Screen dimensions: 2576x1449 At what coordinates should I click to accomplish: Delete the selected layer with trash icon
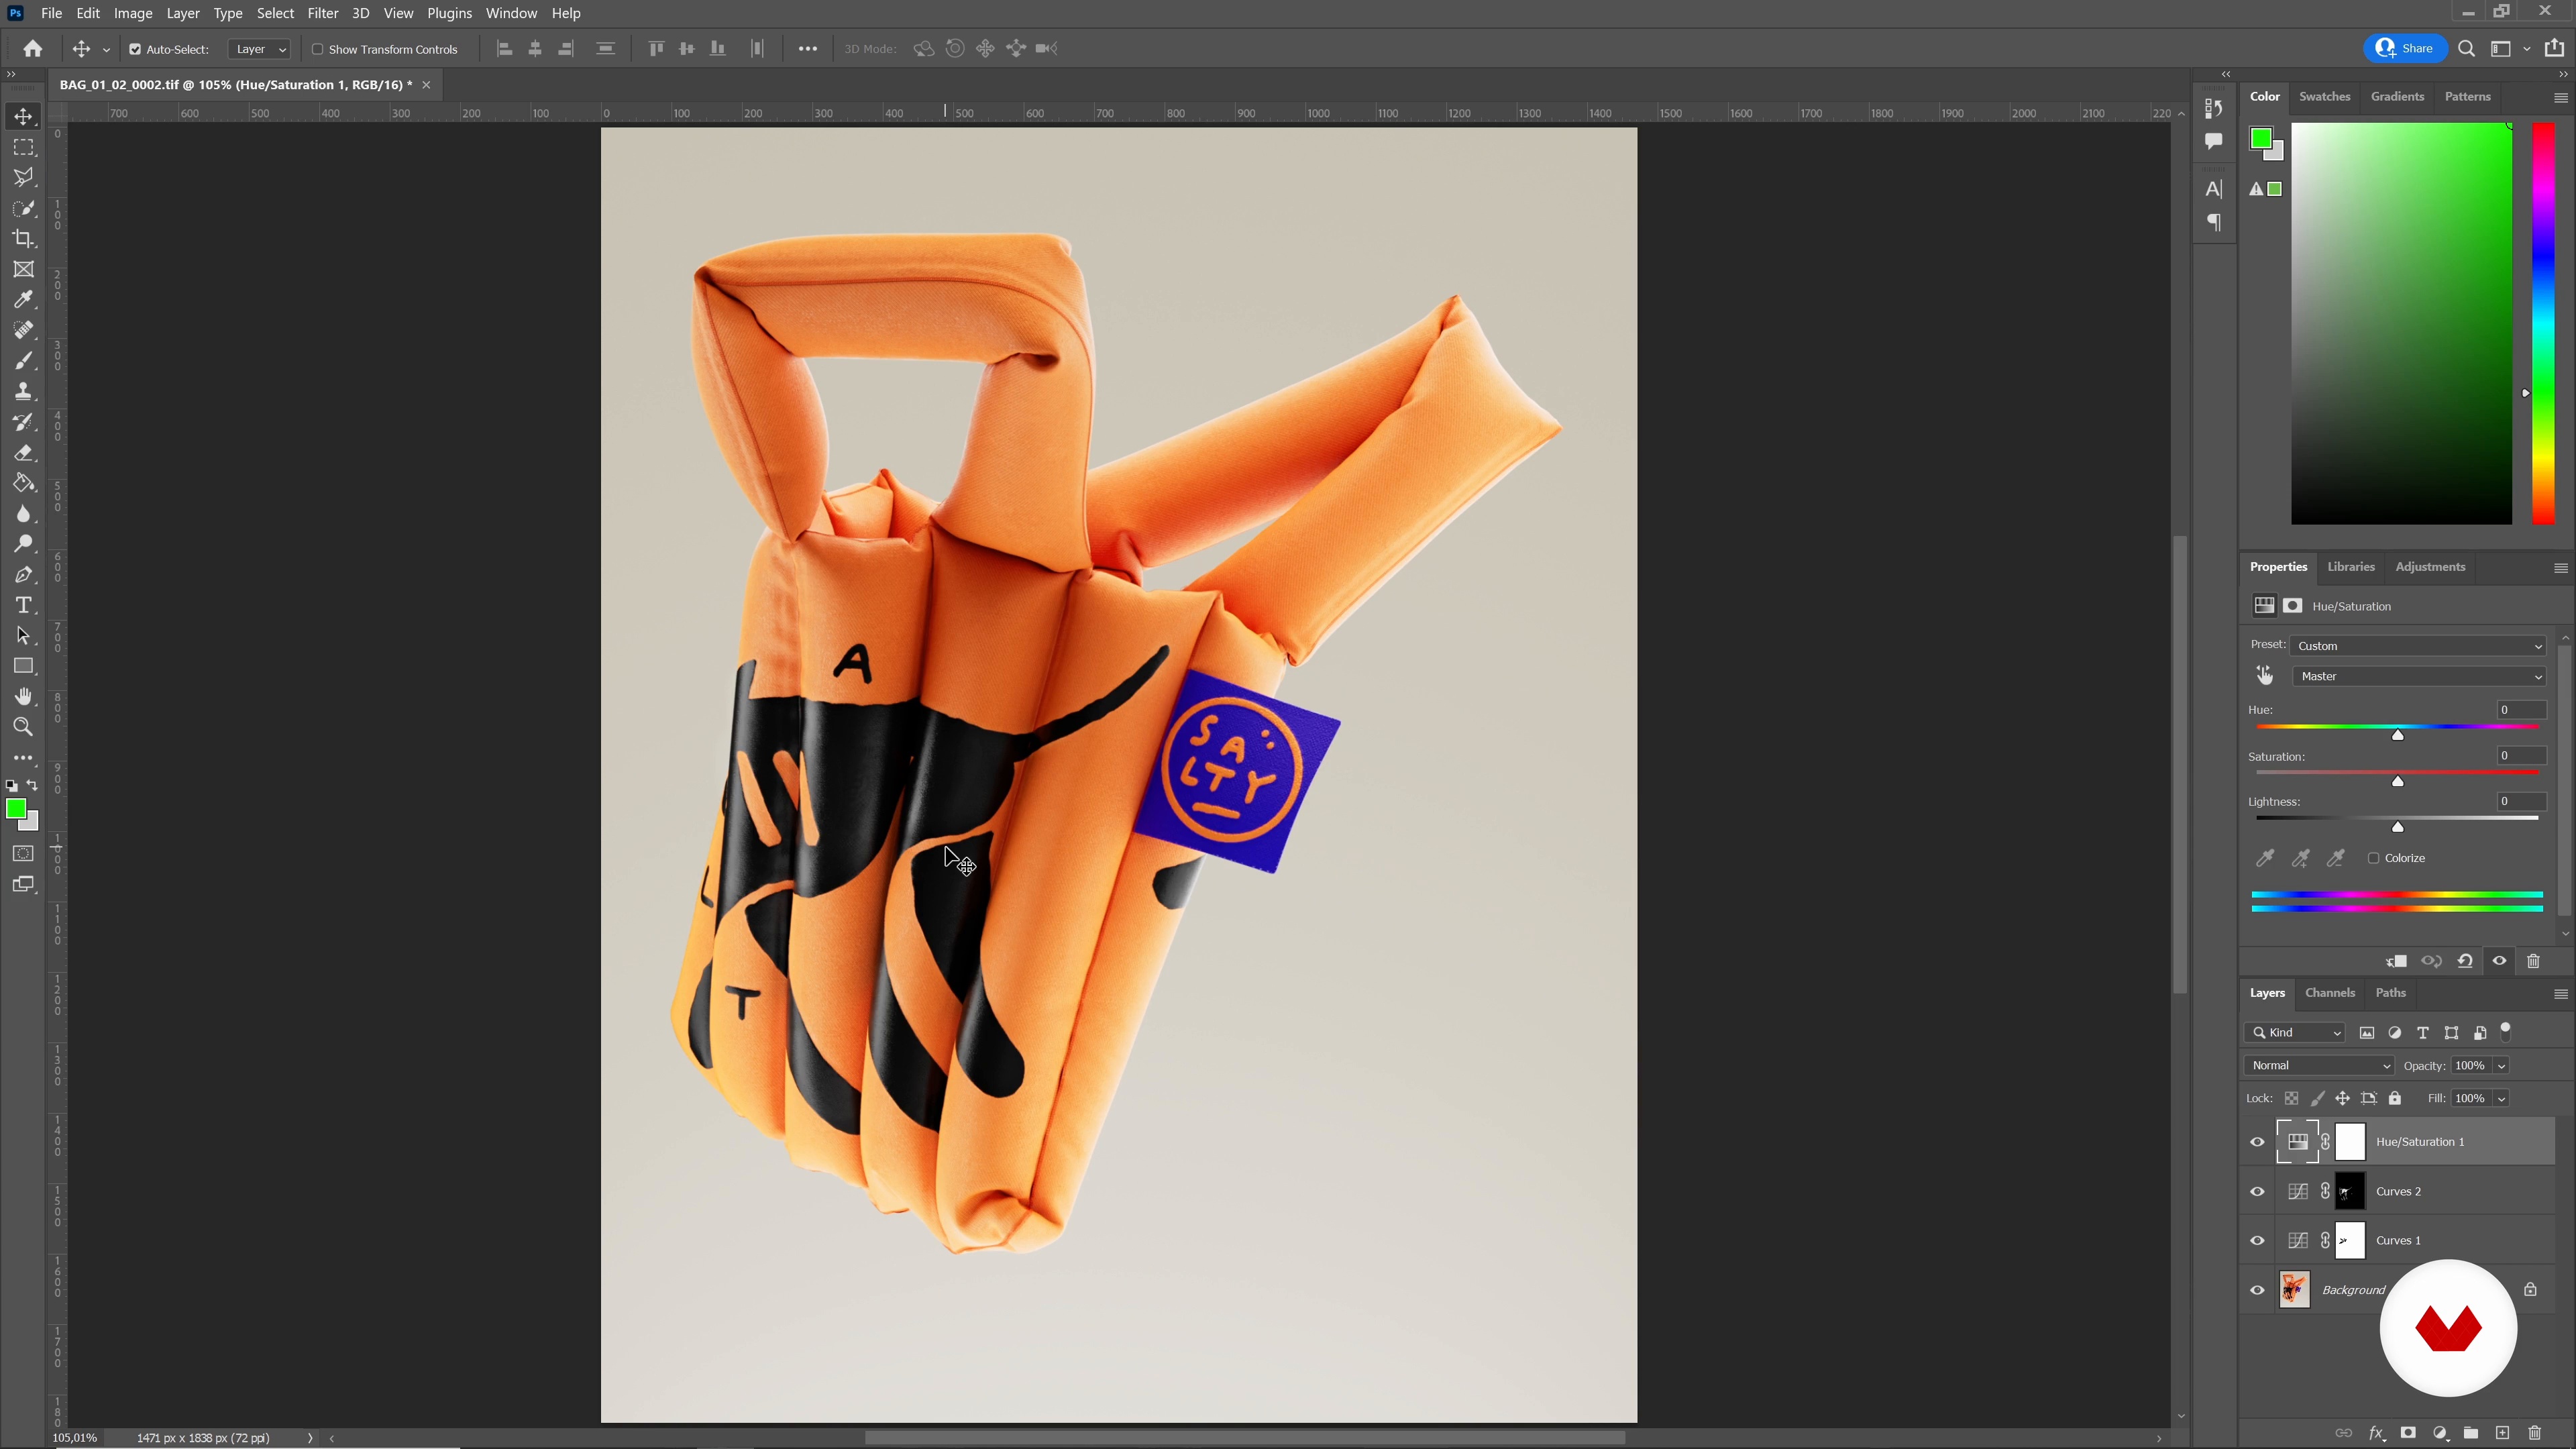pyautogui.click(x=2534, y=1433)
